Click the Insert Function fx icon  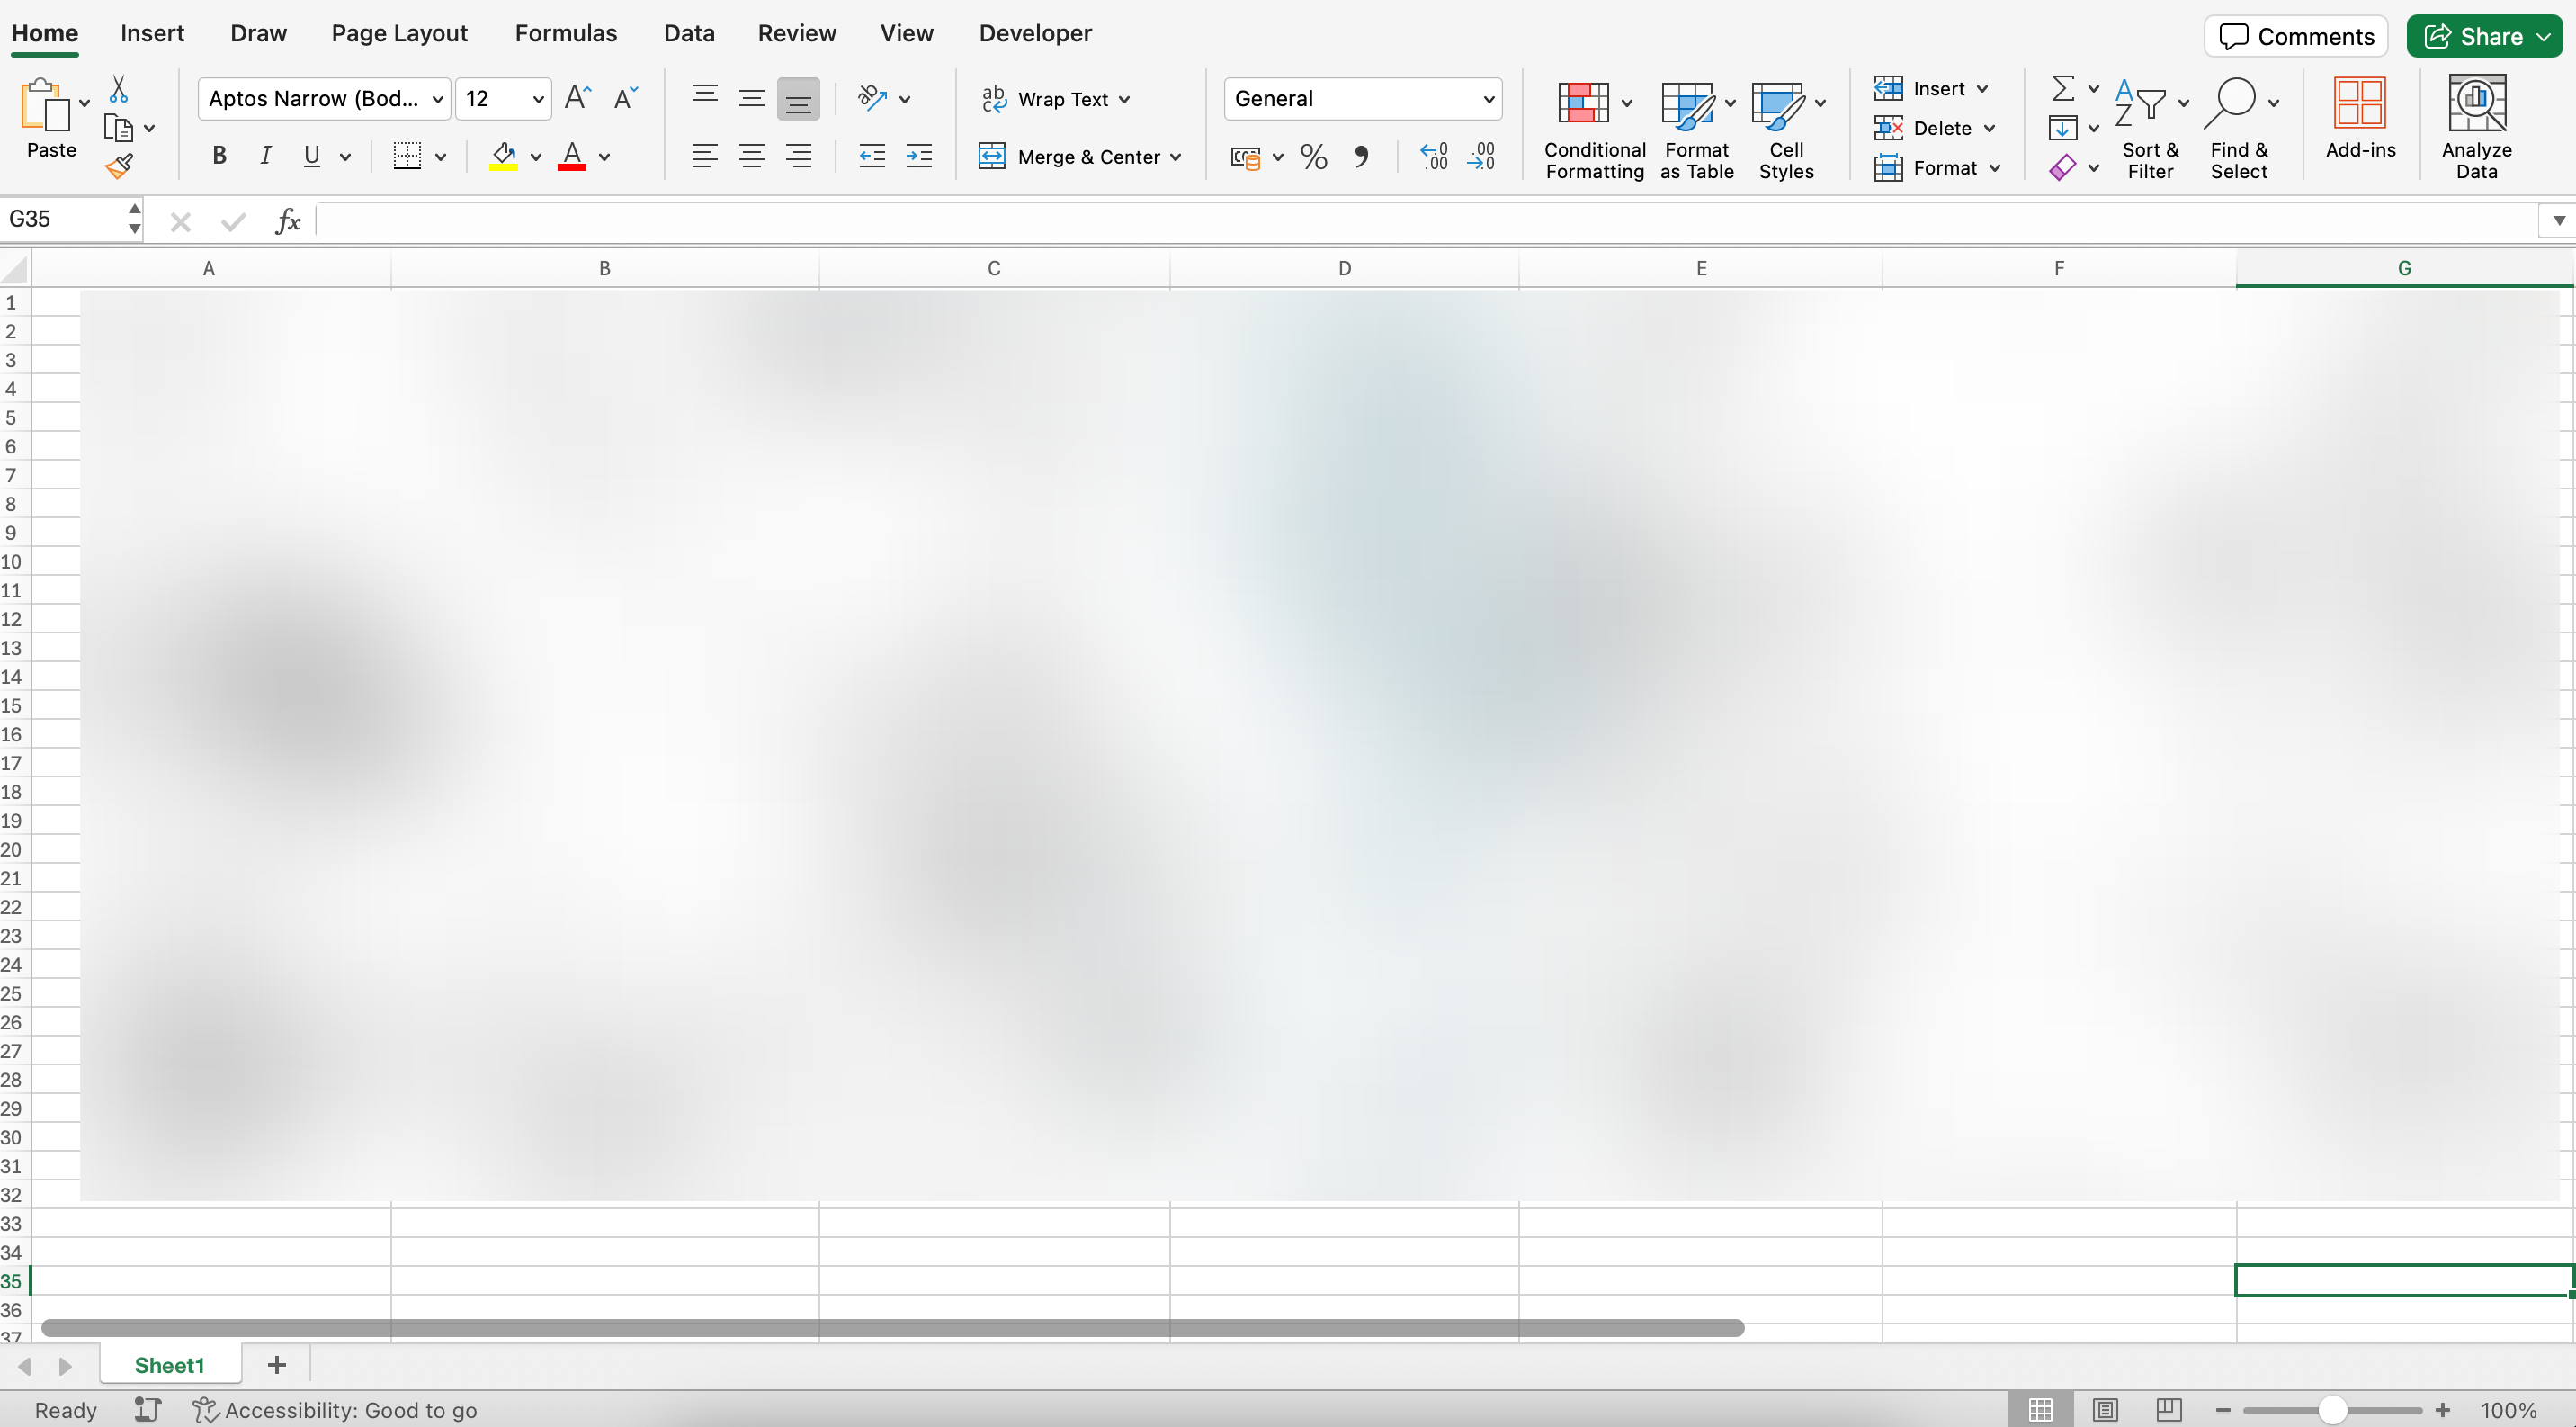[287, 220]
